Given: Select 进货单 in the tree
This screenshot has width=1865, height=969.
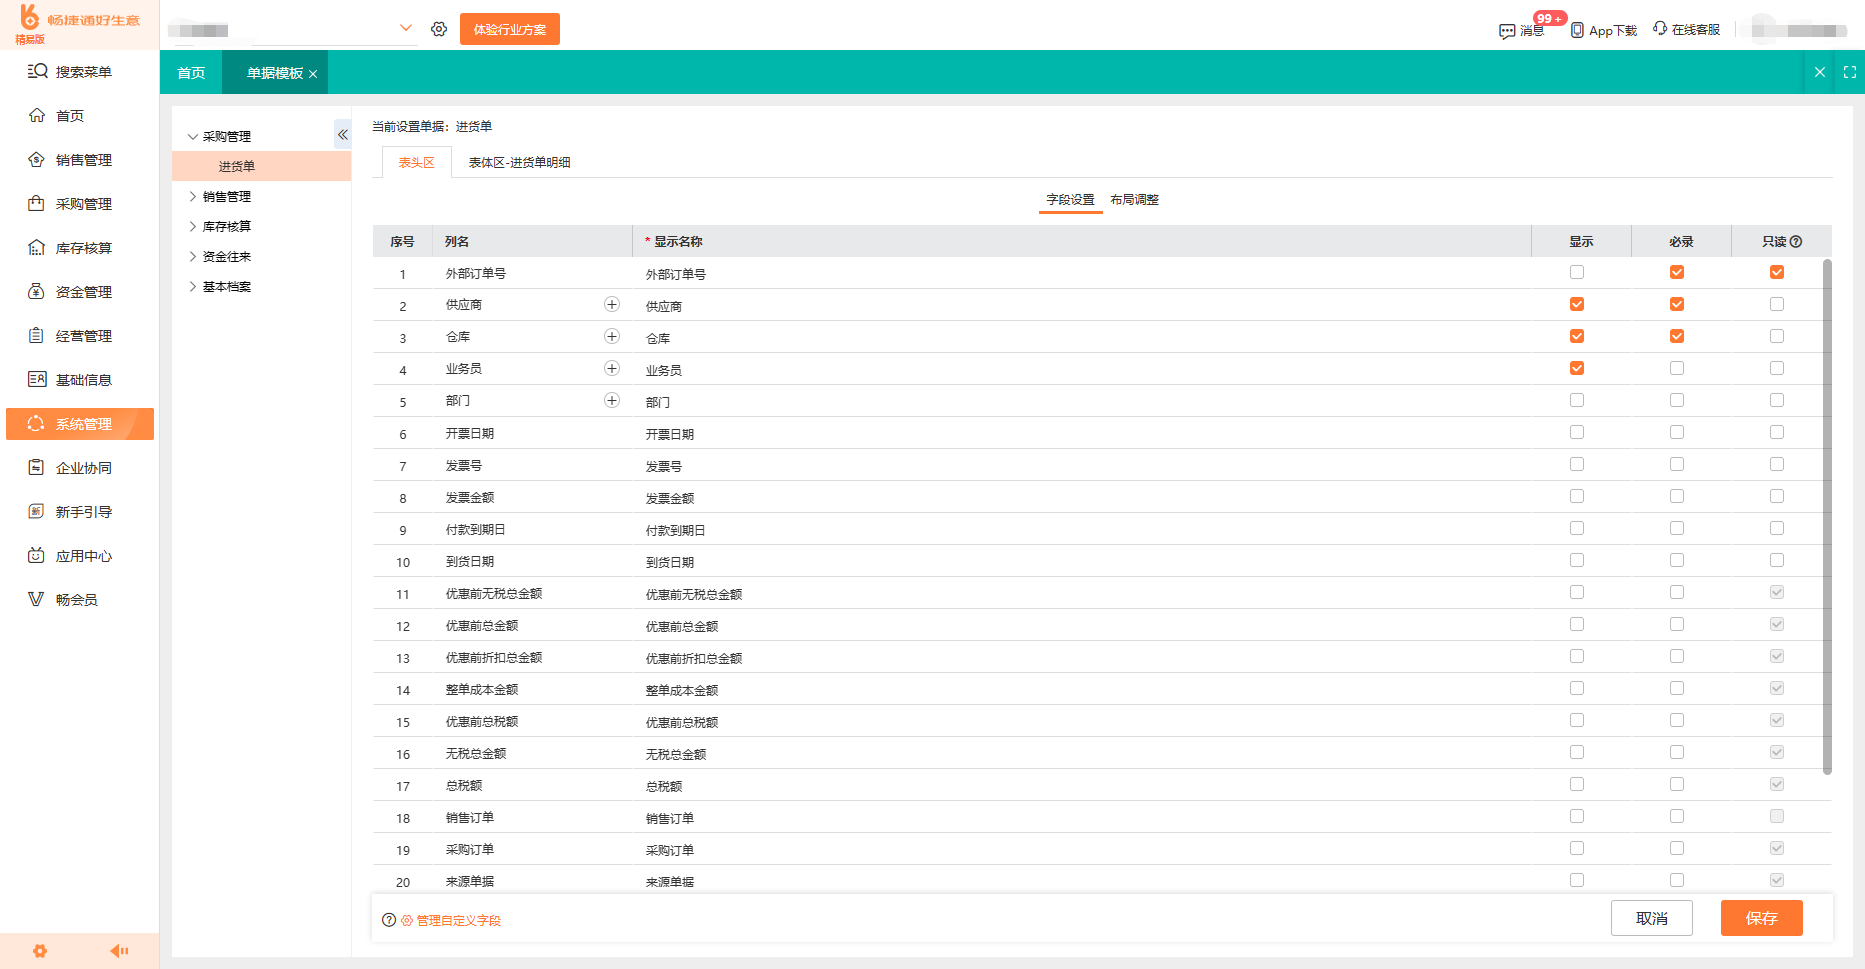Looking at the screenshot, I should pyautogui.click(x=261, y=166).
